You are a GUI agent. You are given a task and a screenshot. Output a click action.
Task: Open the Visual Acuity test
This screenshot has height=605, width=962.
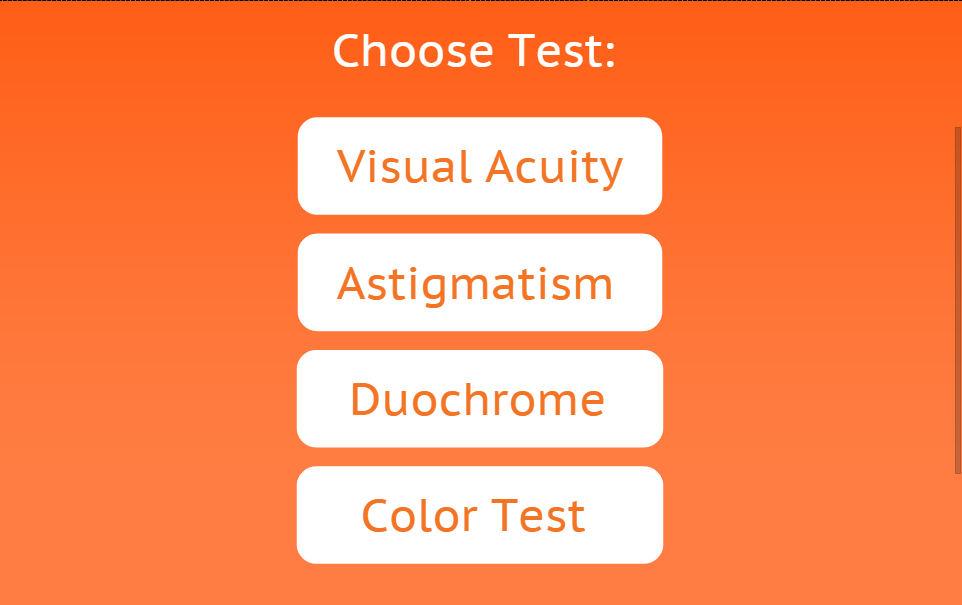(480, 166)
